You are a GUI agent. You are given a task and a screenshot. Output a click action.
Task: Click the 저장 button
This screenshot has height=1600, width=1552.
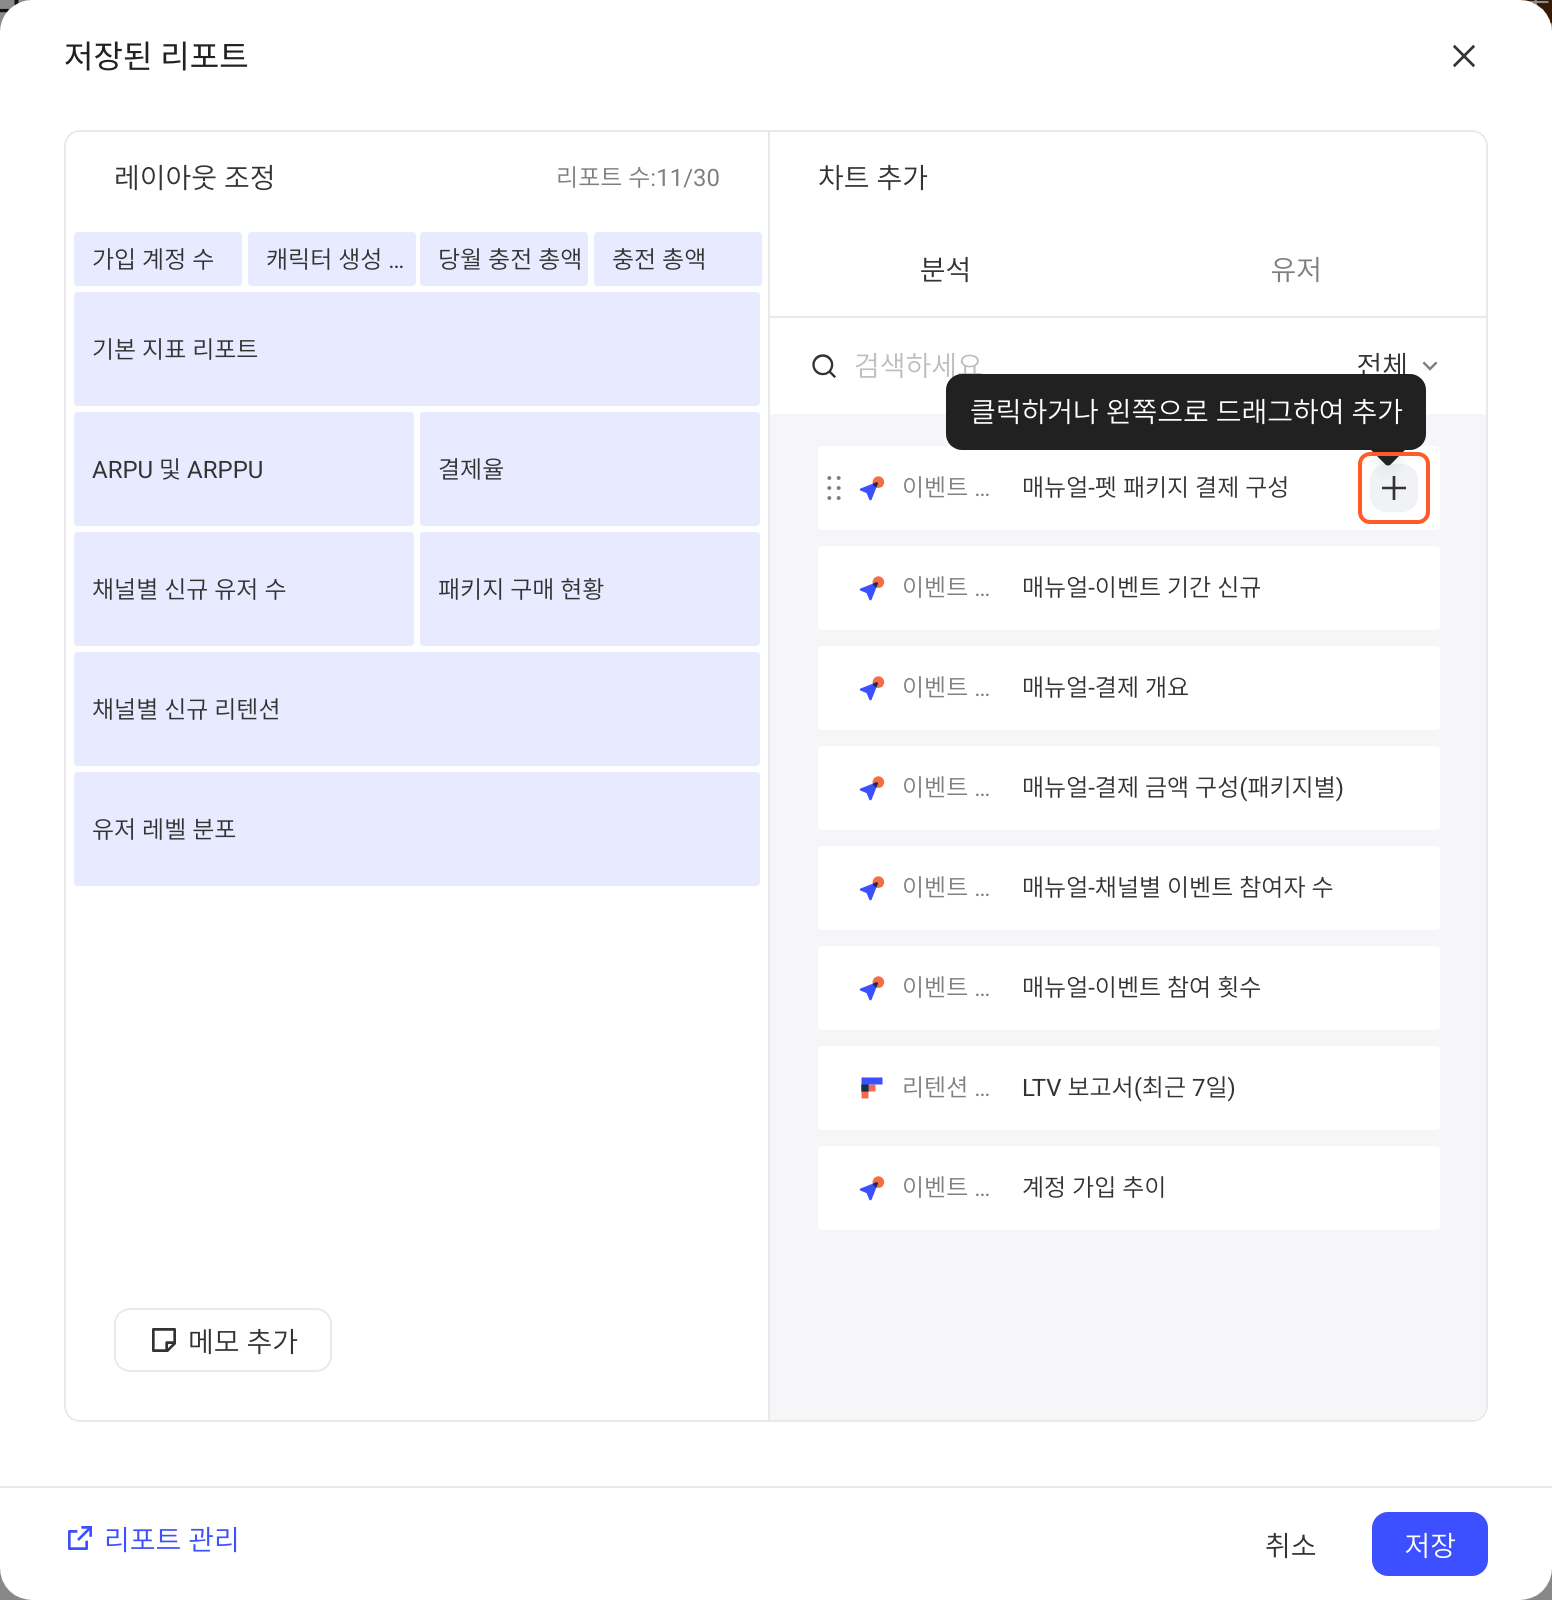(1430, 1544)
